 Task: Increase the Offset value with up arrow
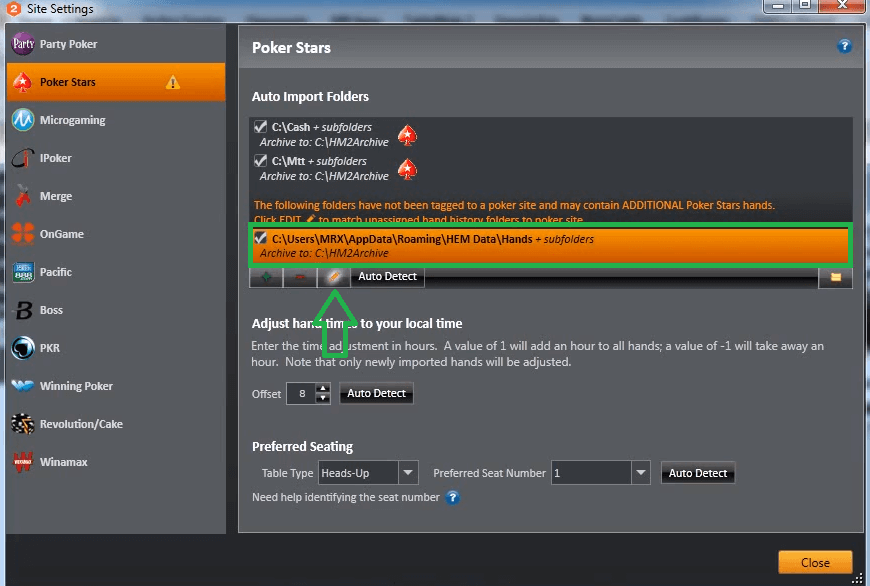click(x=323, y=388)
